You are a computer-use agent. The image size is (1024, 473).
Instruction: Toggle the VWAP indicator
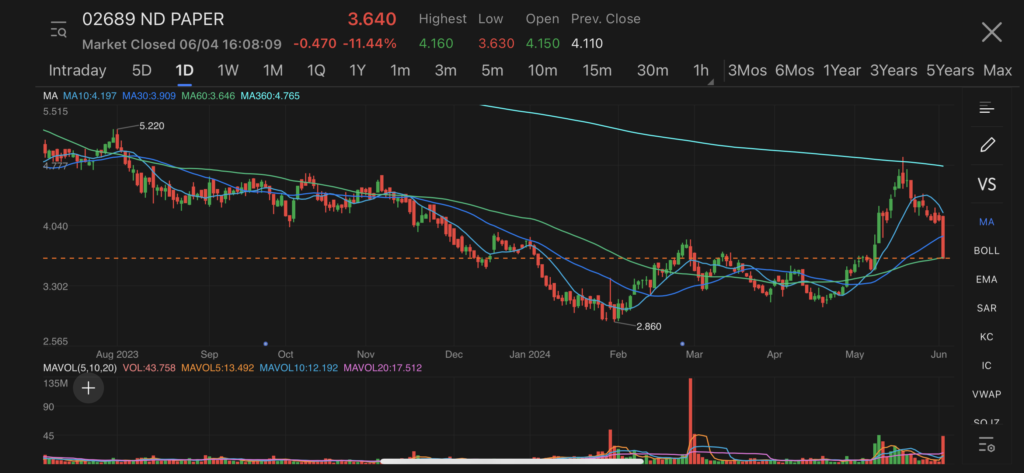click(987, 394)
